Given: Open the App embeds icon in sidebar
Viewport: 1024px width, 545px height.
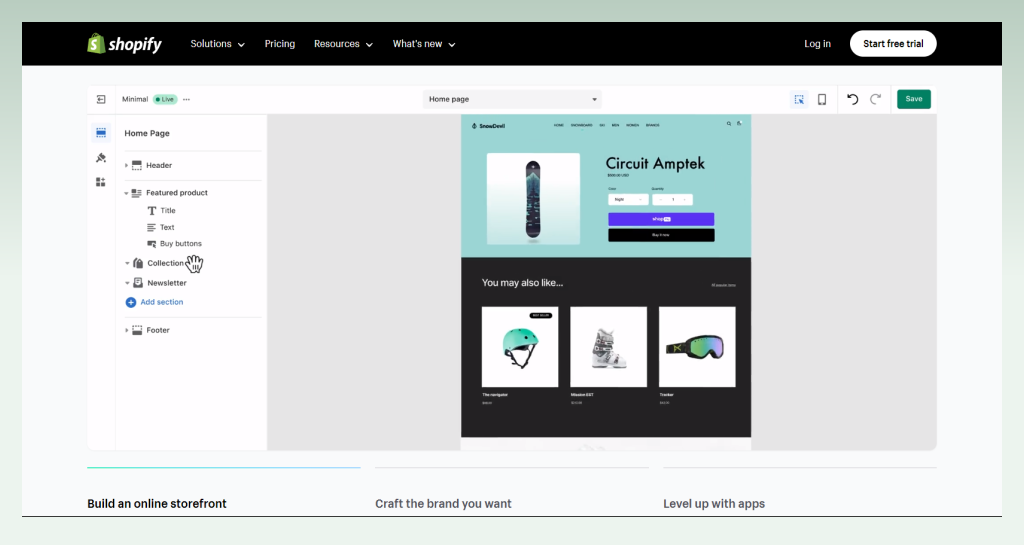Looking at the screenshot, I should (101, 182).
